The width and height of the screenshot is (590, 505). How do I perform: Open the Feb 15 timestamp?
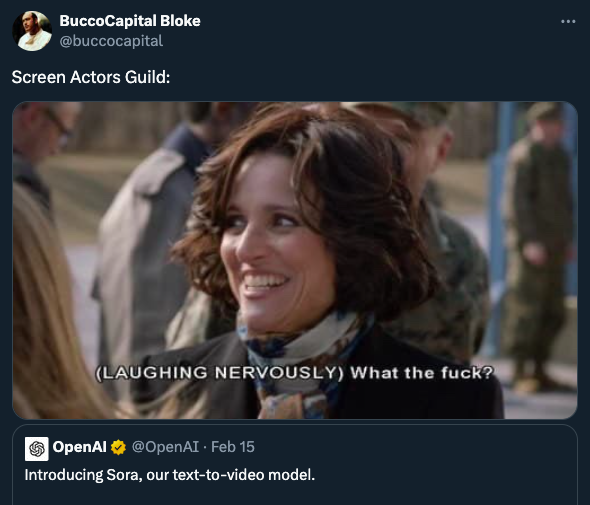(x=233, y=447)
